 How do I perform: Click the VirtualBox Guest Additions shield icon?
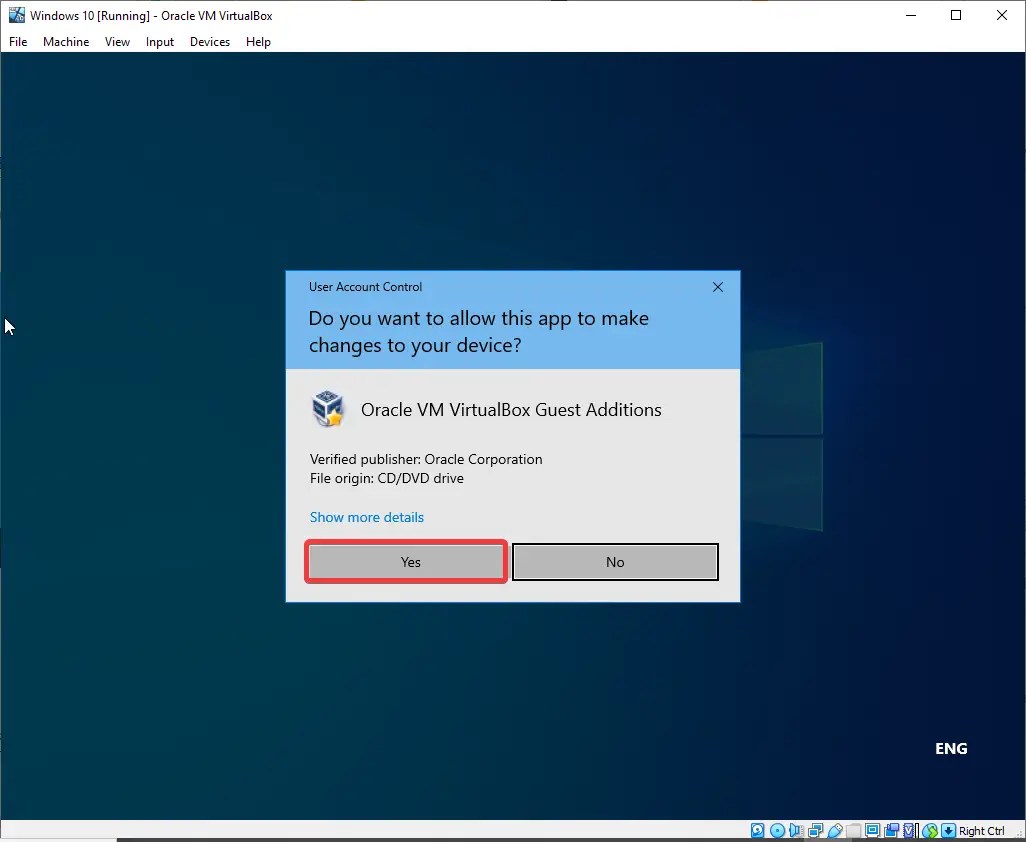tap(329, 408)
